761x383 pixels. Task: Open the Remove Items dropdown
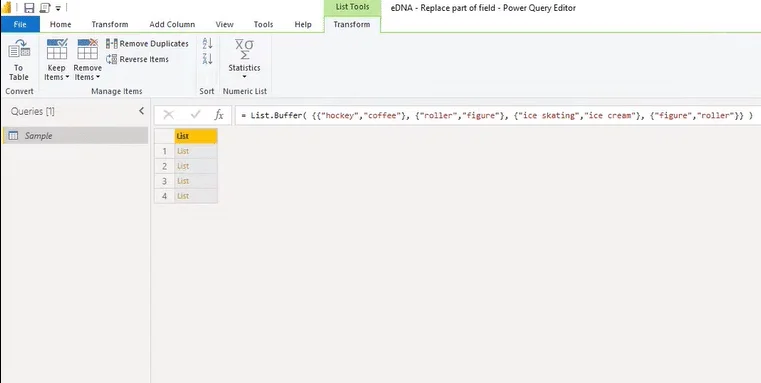click(x=87, y=60)
